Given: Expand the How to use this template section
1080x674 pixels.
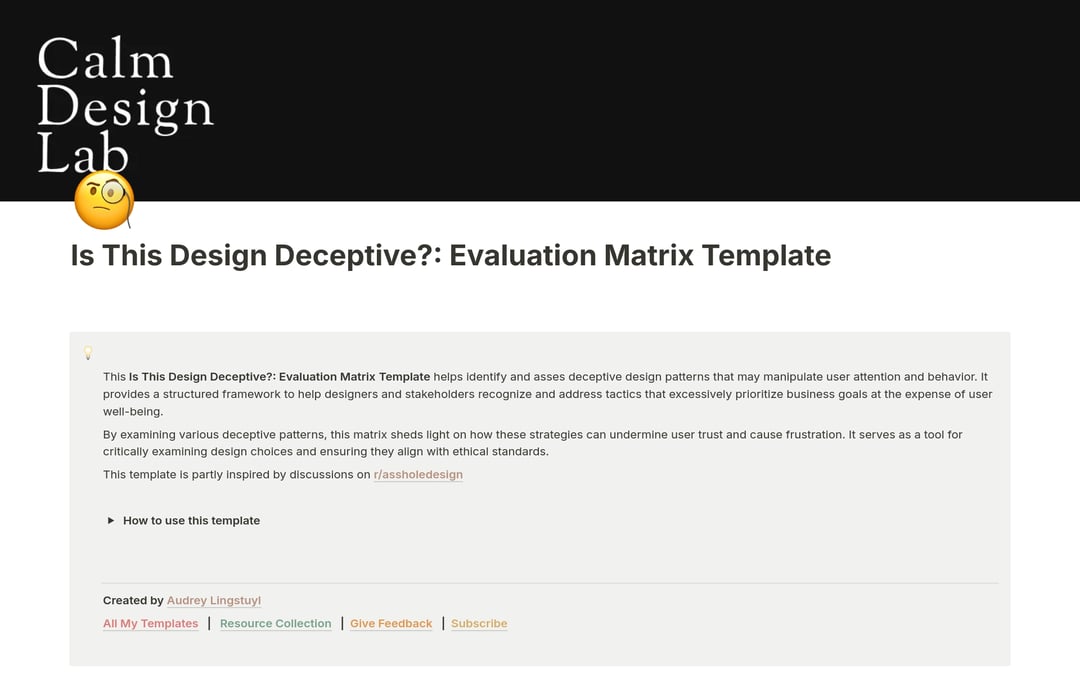Looking at the screenshot, I should [x=191, y=520].
